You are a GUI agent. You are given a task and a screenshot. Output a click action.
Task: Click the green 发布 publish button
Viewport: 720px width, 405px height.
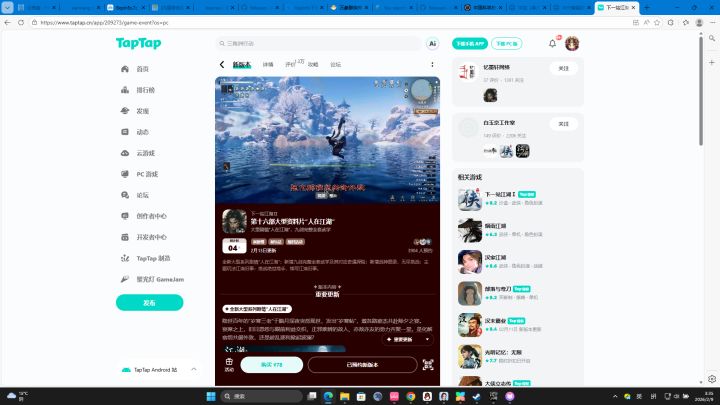click(x=149, y=303)
